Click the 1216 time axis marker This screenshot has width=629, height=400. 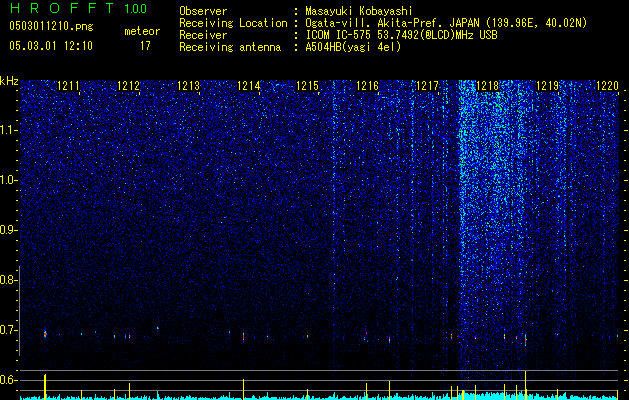point(367,86)
